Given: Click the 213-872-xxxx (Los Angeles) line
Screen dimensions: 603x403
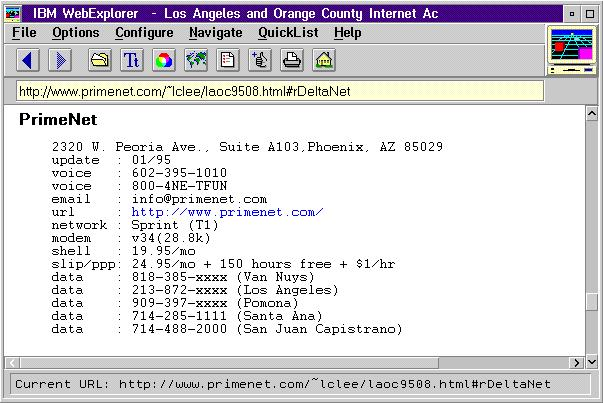Looking at the screenshot, I should (x=195, y=290).
